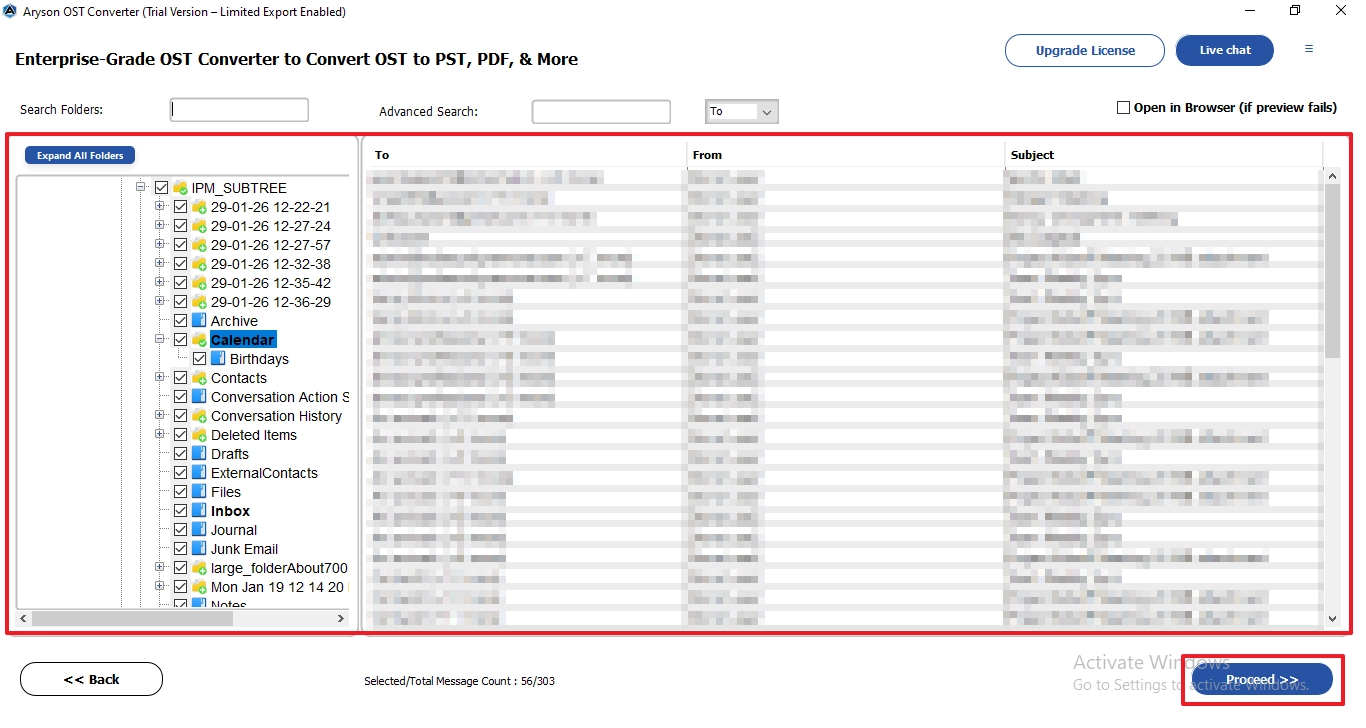Click the blue icon next to Archive

pyautogui.click(x=199, y=321)
